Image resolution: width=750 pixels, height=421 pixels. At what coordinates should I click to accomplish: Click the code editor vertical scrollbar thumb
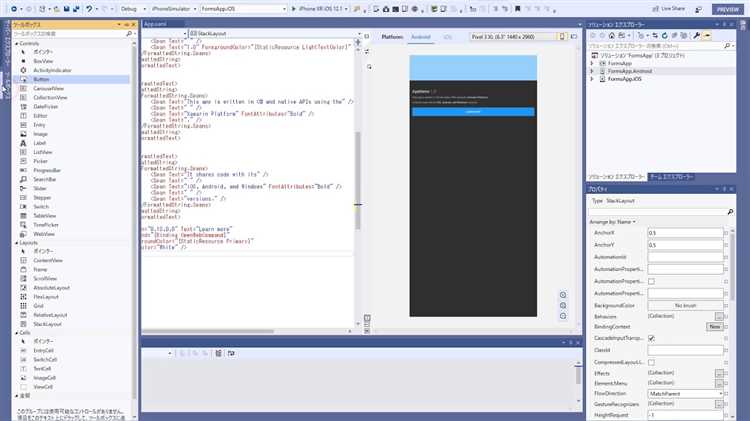coord(357,179)
